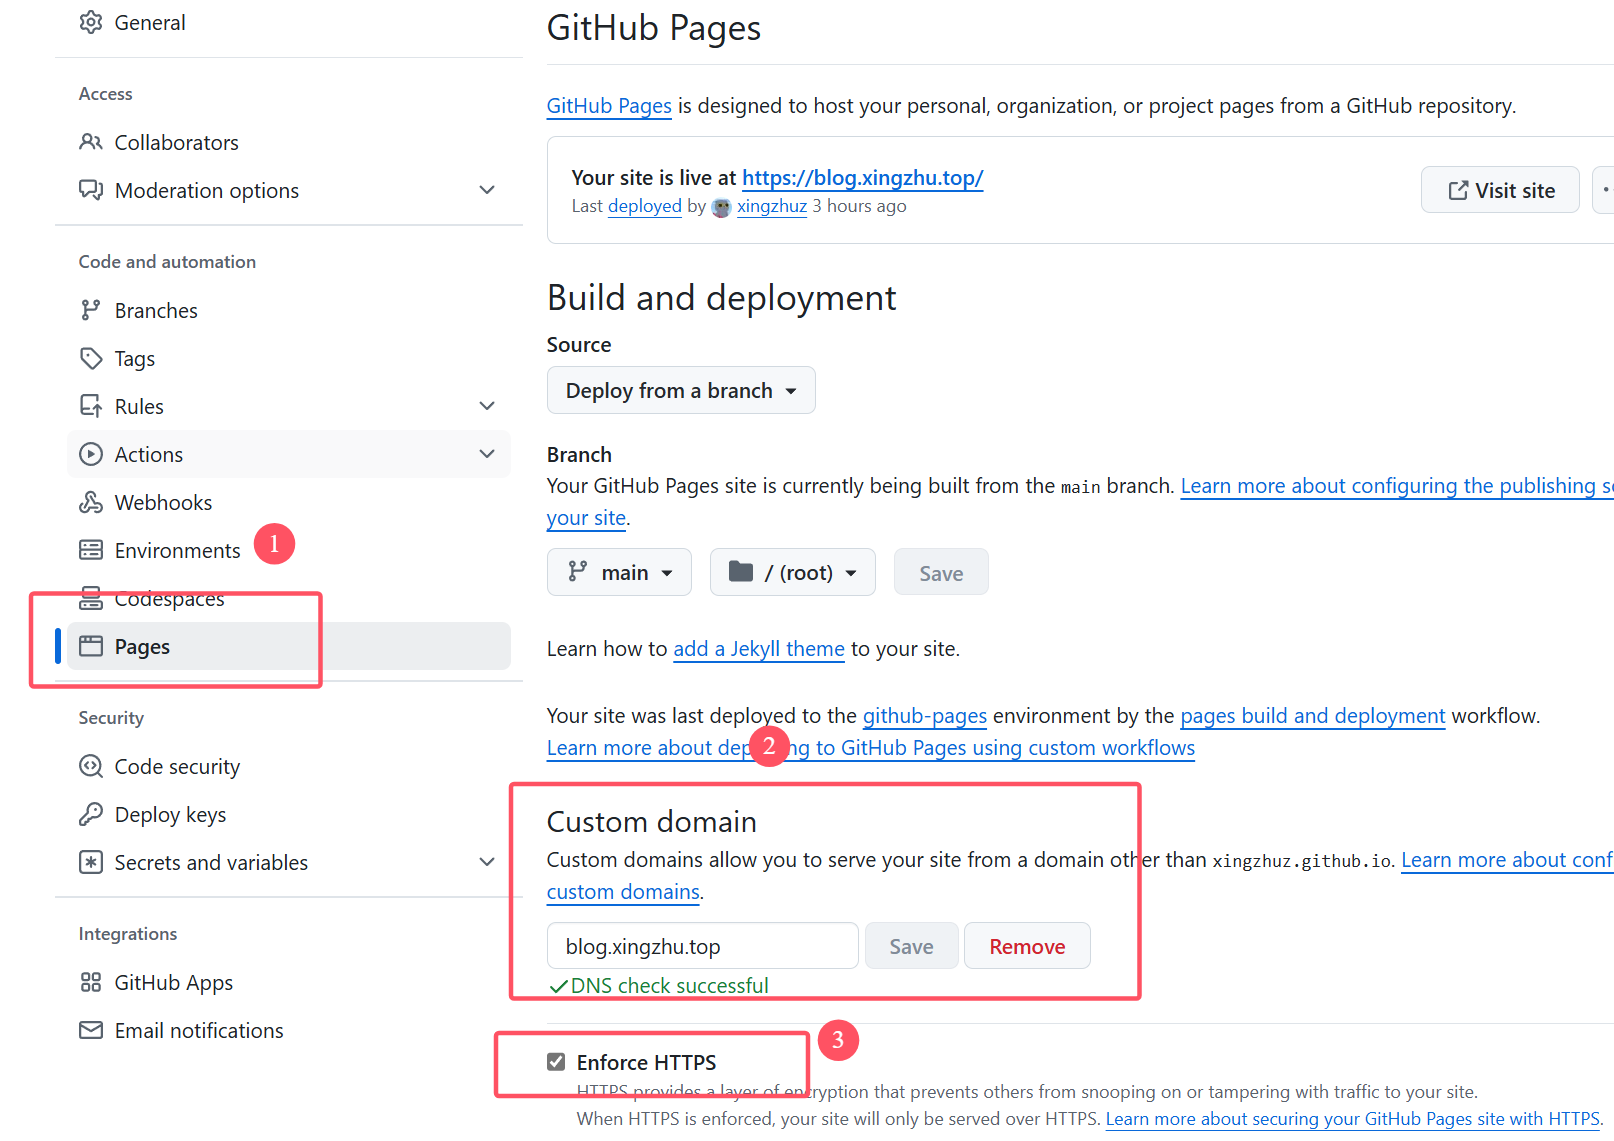This screenshot has width=1614, height=1141.
Task: Open the Deploy from a branch dropdown
Action: coord(681,390)
